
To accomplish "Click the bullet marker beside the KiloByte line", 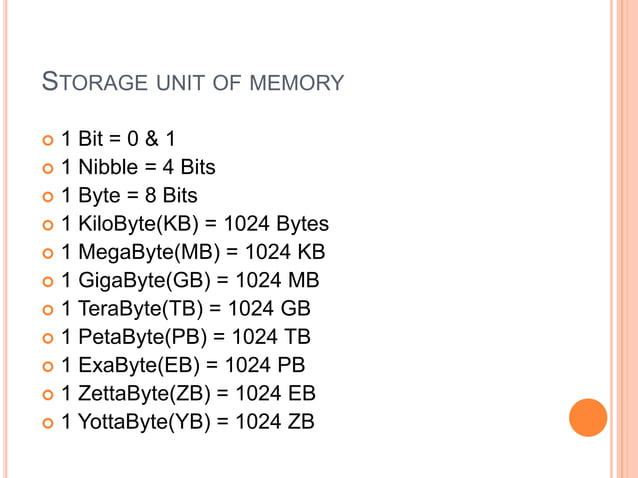I will [x=46, y=224].
